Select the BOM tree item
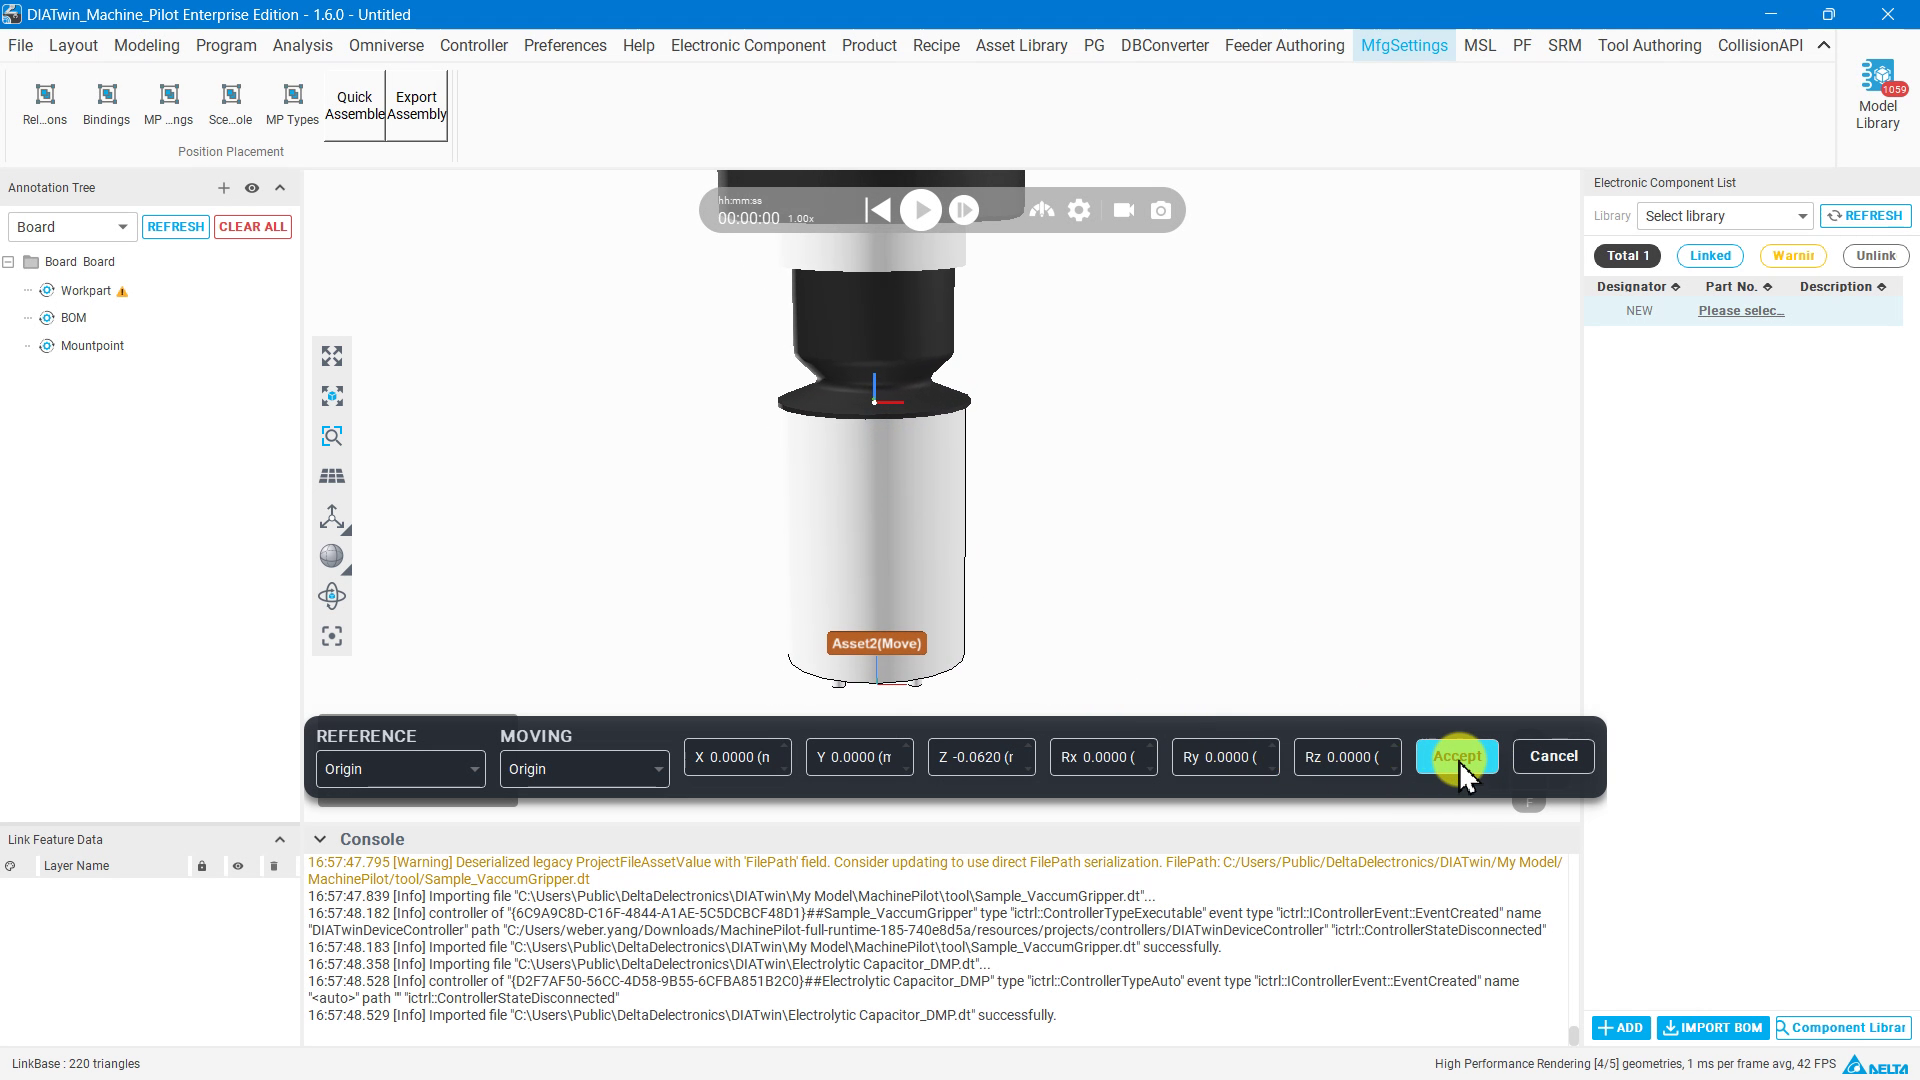This screenshot has height=1080, width=1920. pos(73,318)
